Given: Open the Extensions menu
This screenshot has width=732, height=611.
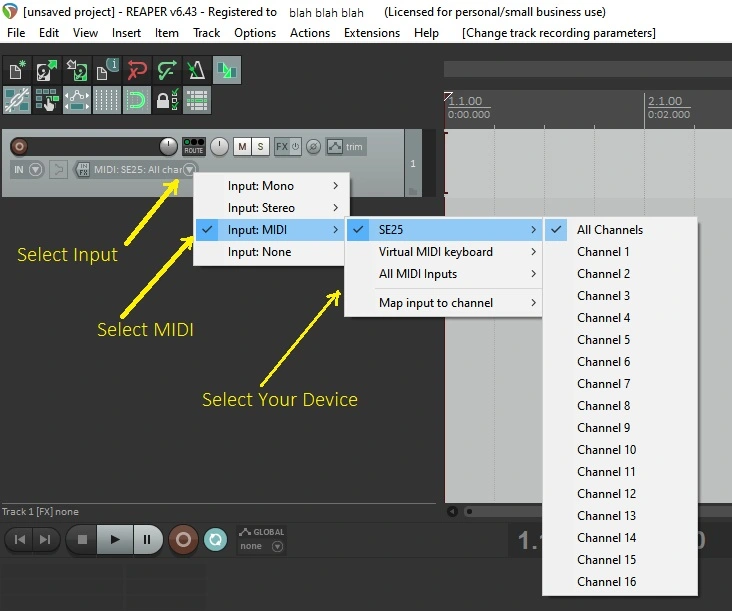Looking at the screenshot, I should [x=372, y=33].
